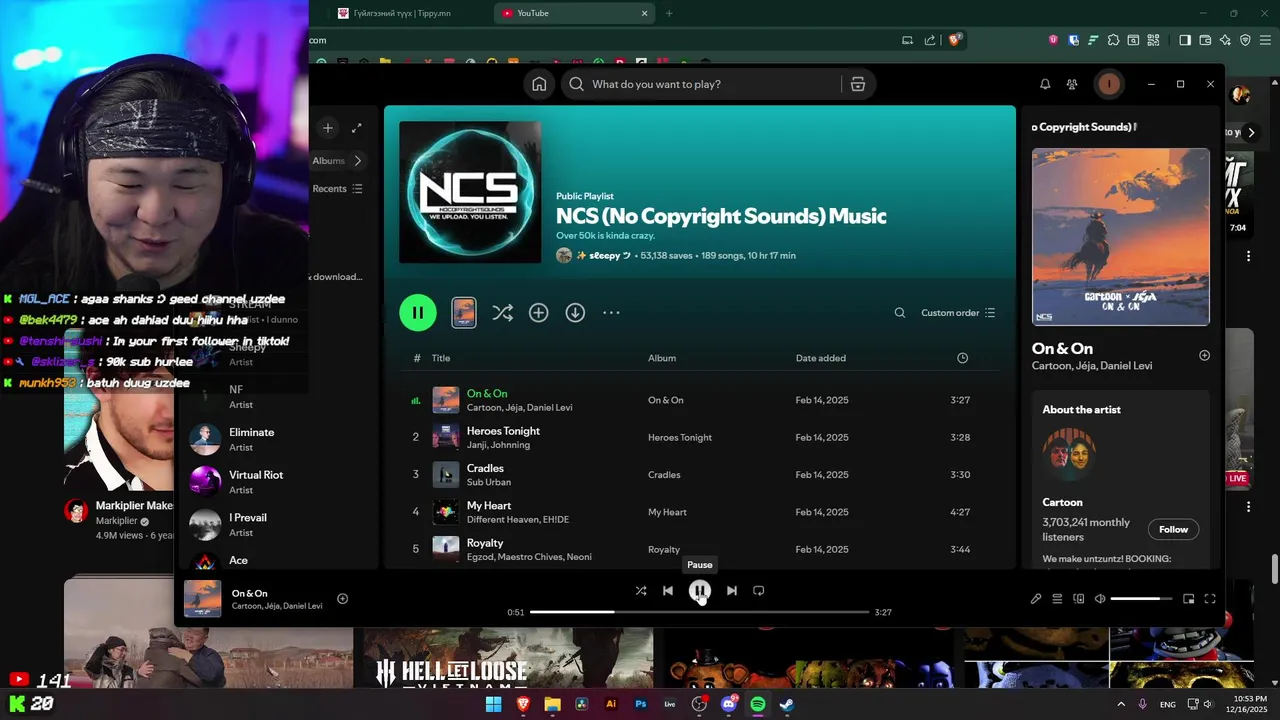
Task: Open the system tray hidden icons chevron
Action: [x=1122, y=704]
